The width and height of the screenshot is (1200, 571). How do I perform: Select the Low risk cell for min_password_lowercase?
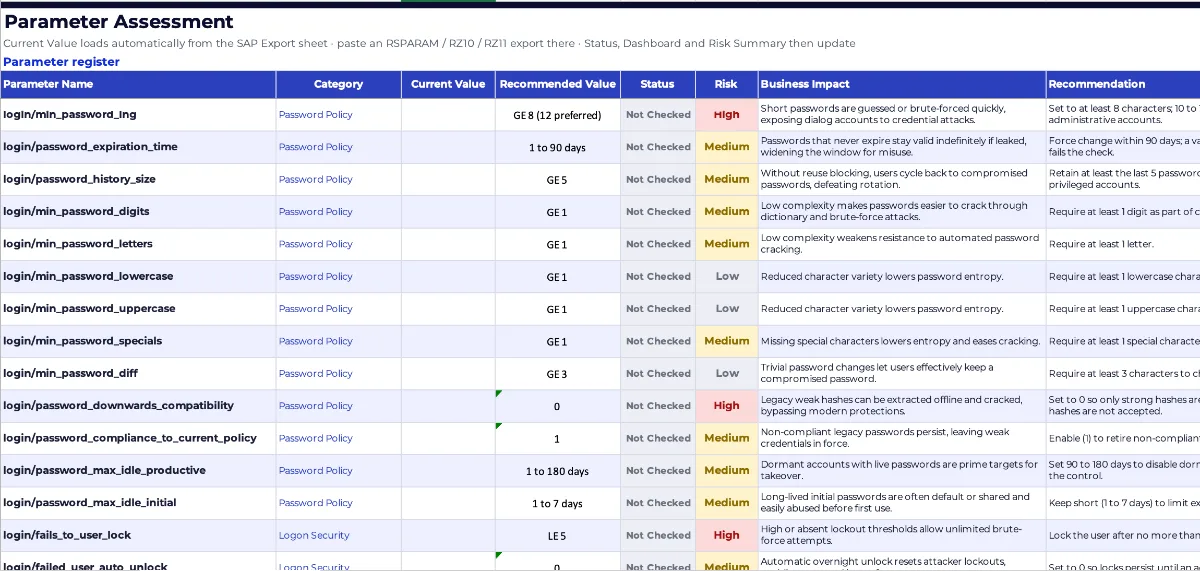(727, 276)
